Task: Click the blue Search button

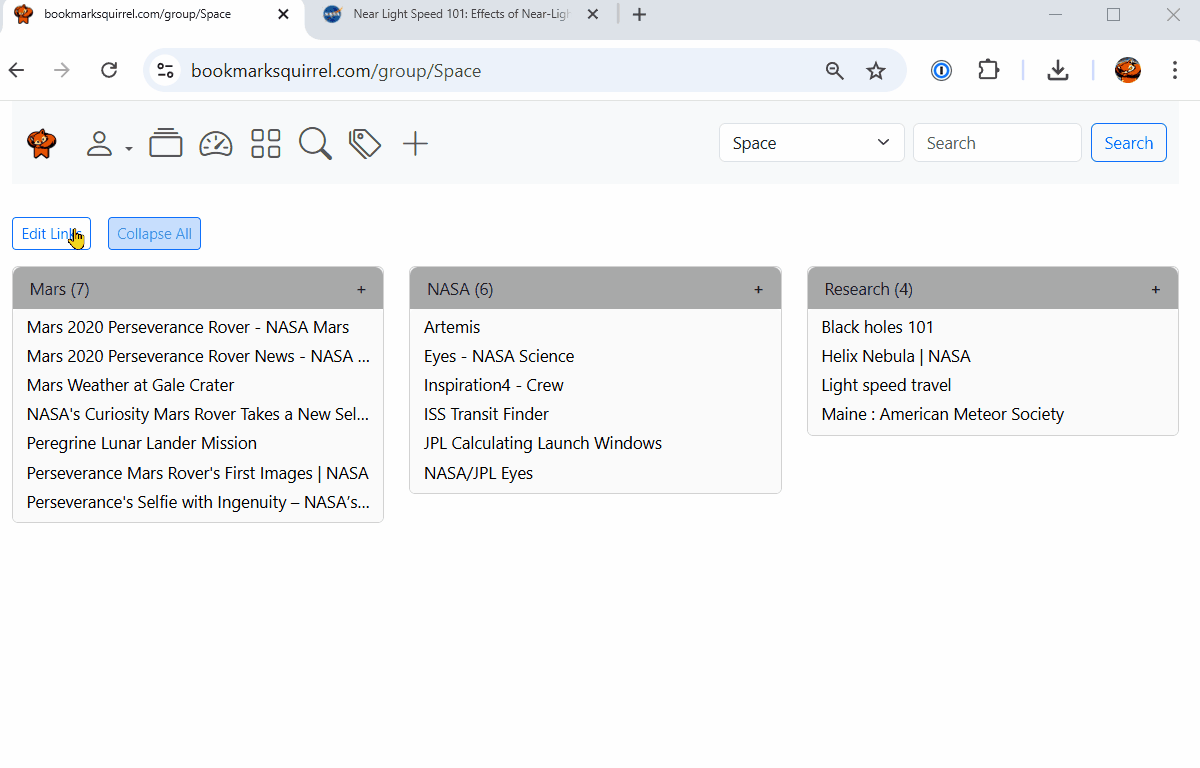Action: tap(1128, 143)
